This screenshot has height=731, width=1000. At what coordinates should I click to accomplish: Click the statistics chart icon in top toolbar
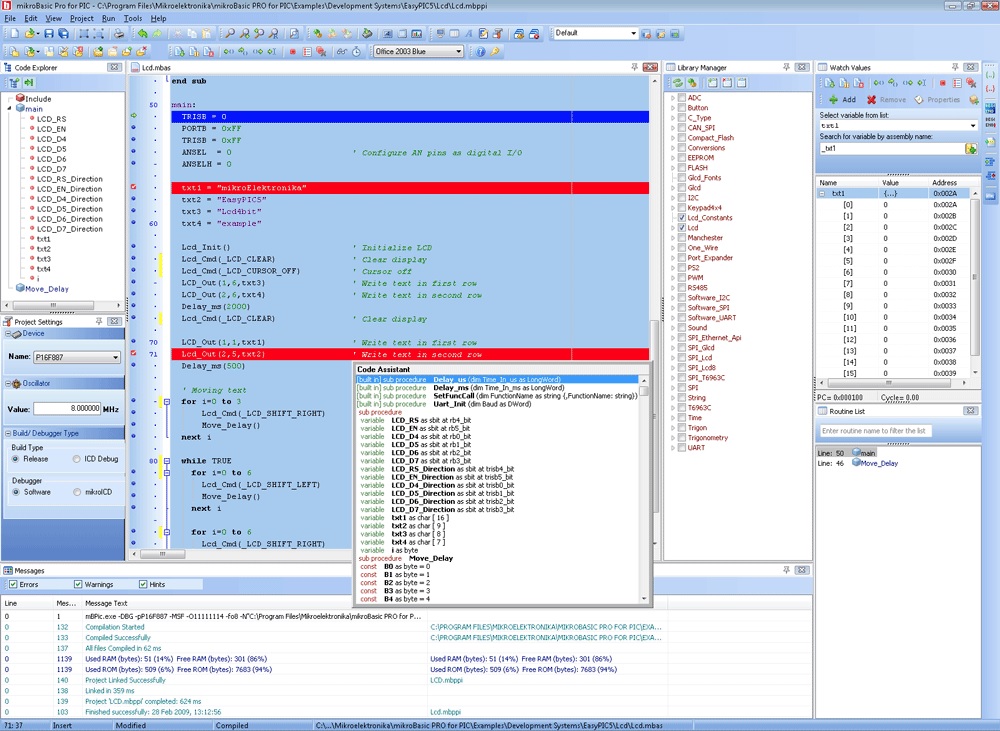(416, 33)
